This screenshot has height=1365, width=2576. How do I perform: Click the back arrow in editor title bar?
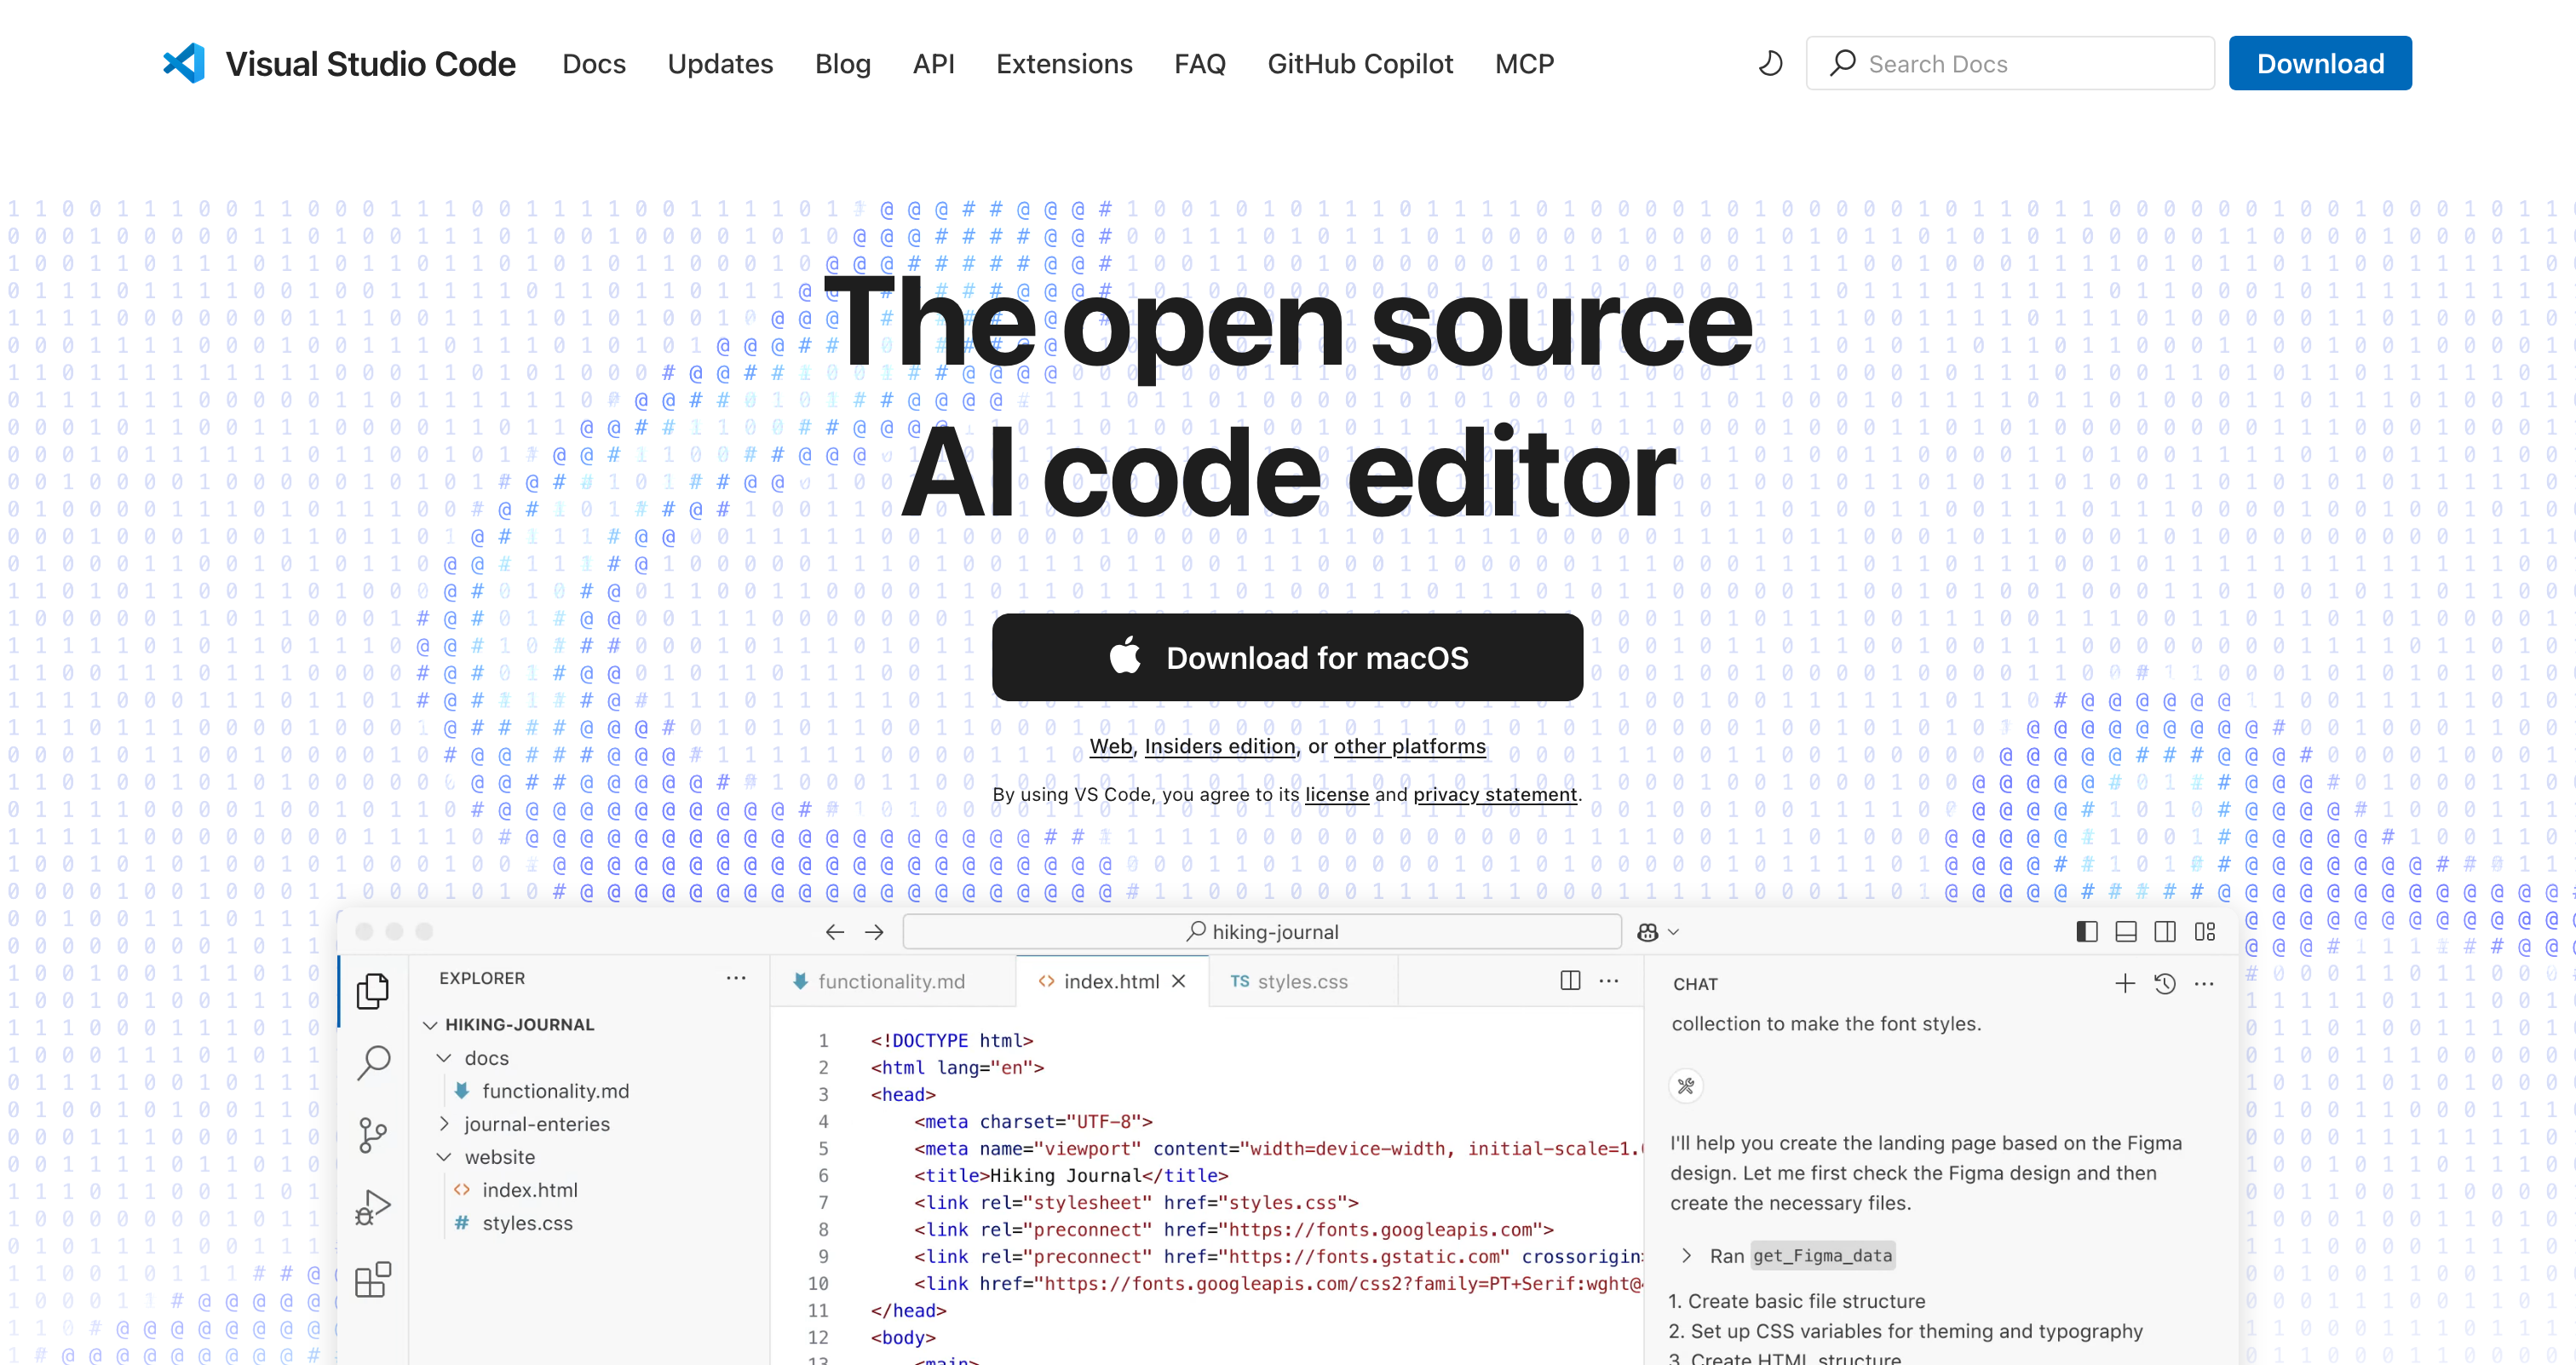[835, 932]
